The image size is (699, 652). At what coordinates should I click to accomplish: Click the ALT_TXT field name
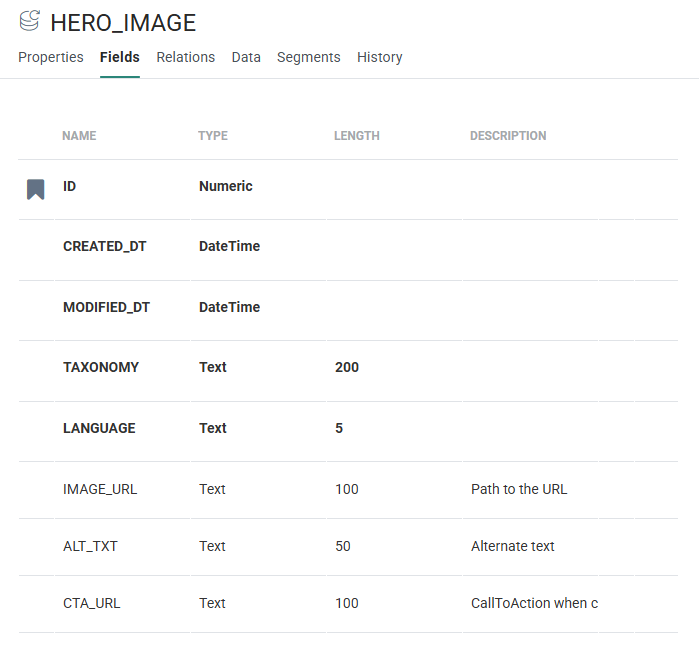pos(93,546)
